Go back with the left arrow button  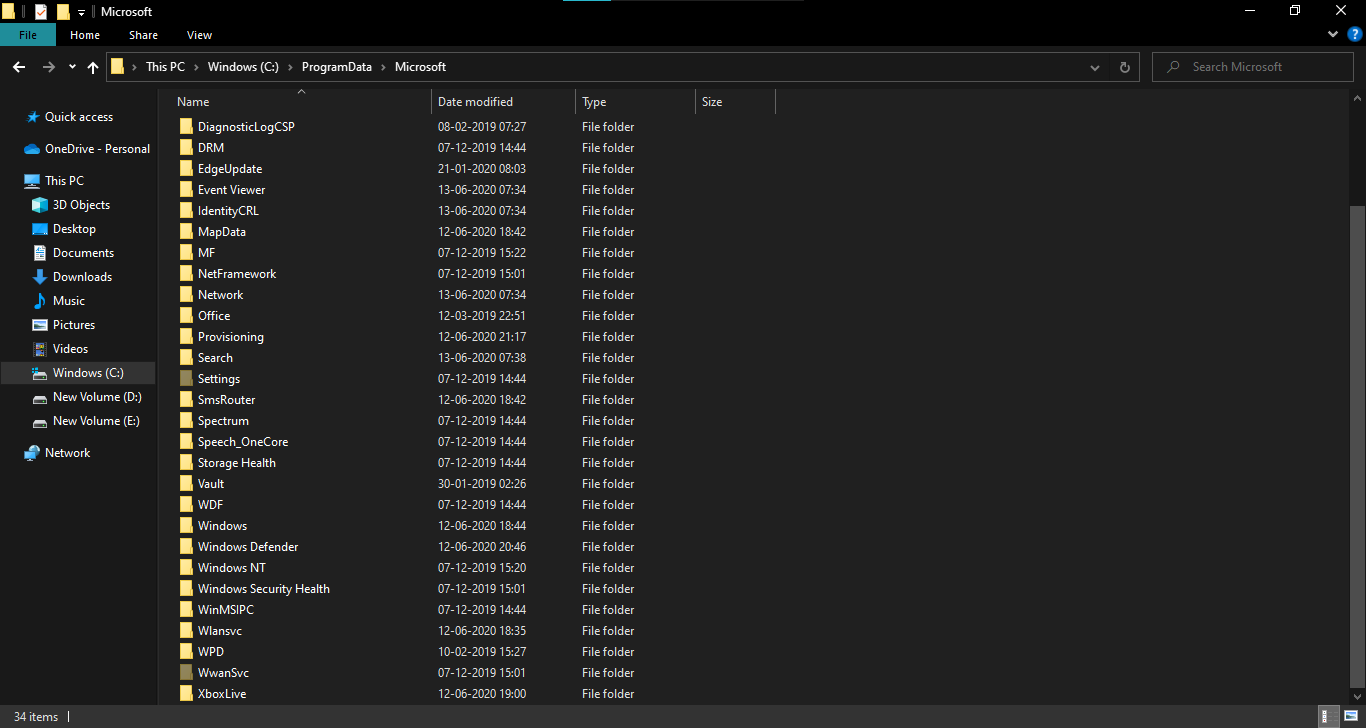(19, 67)
